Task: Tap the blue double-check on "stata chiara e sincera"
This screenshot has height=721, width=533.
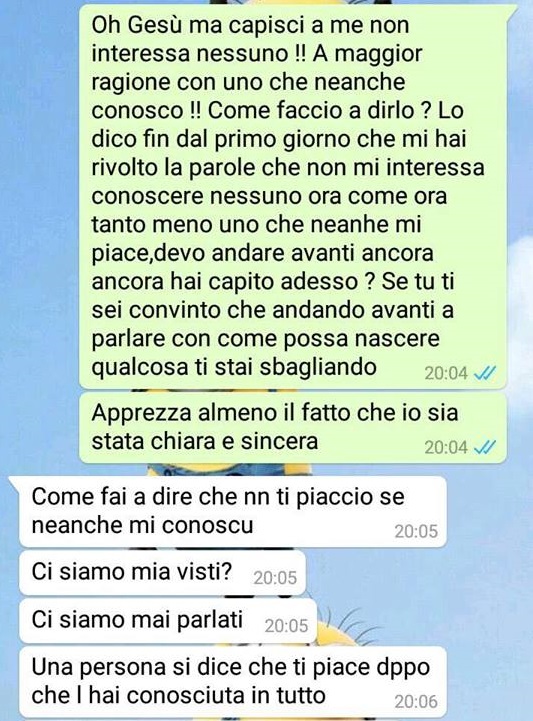Action: 485,447
